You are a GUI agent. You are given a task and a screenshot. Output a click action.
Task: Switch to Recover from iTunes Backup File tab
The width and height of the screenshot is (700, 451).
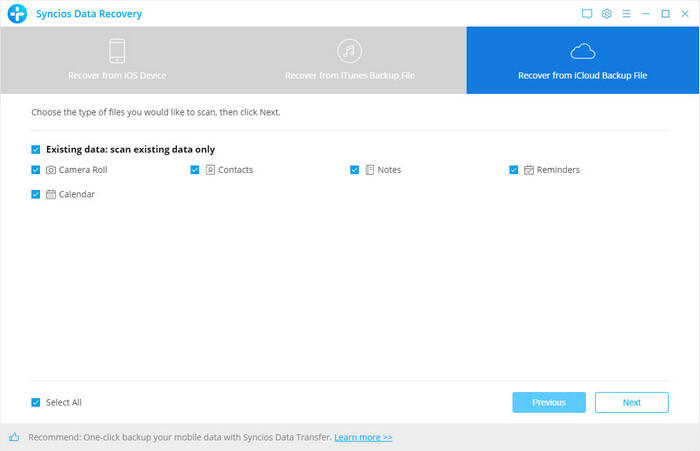click(x=349, y=60)
